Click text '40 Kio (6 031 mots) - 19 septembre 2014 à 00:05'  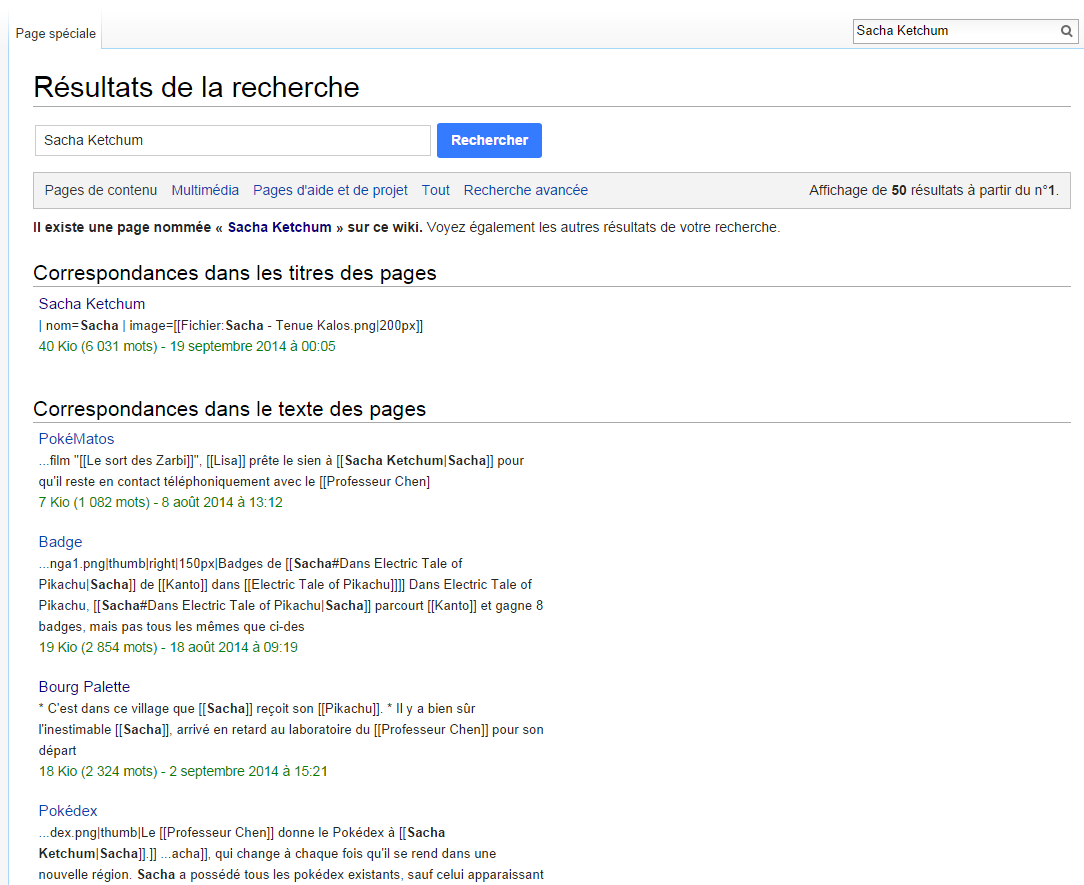[187, 346]
